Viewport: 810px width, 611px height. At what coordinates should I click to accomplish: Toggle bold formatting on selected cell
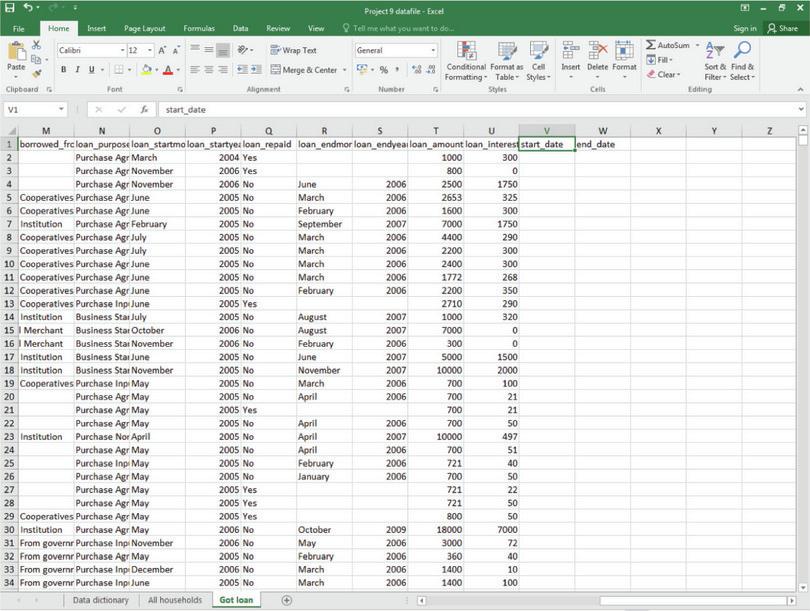coord(63,71)
